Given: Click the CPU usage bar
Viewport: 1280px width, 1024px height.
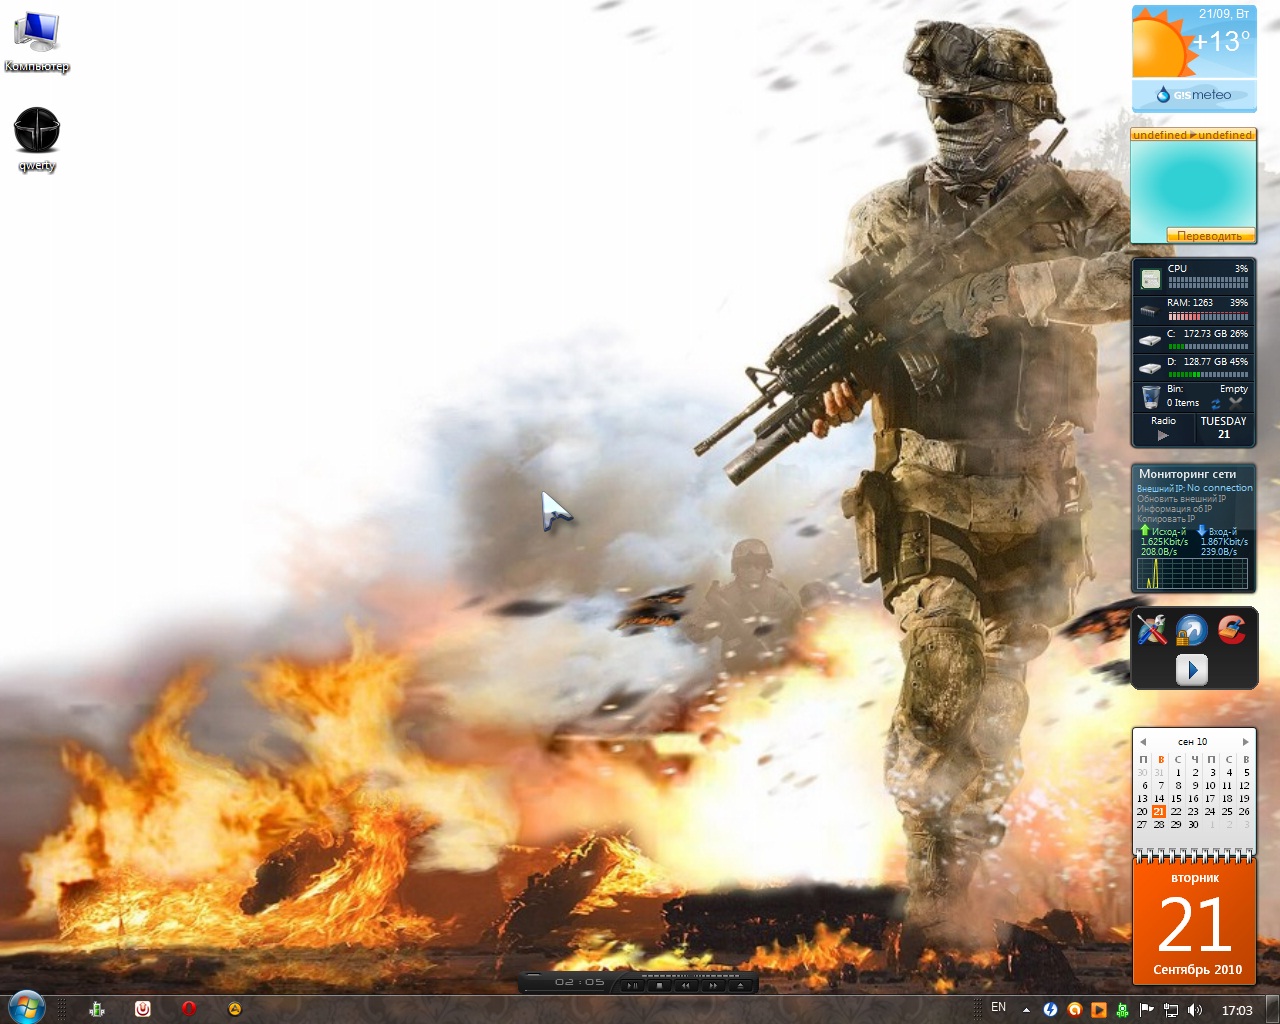Looking at the screenshot, I should 1208,283.
